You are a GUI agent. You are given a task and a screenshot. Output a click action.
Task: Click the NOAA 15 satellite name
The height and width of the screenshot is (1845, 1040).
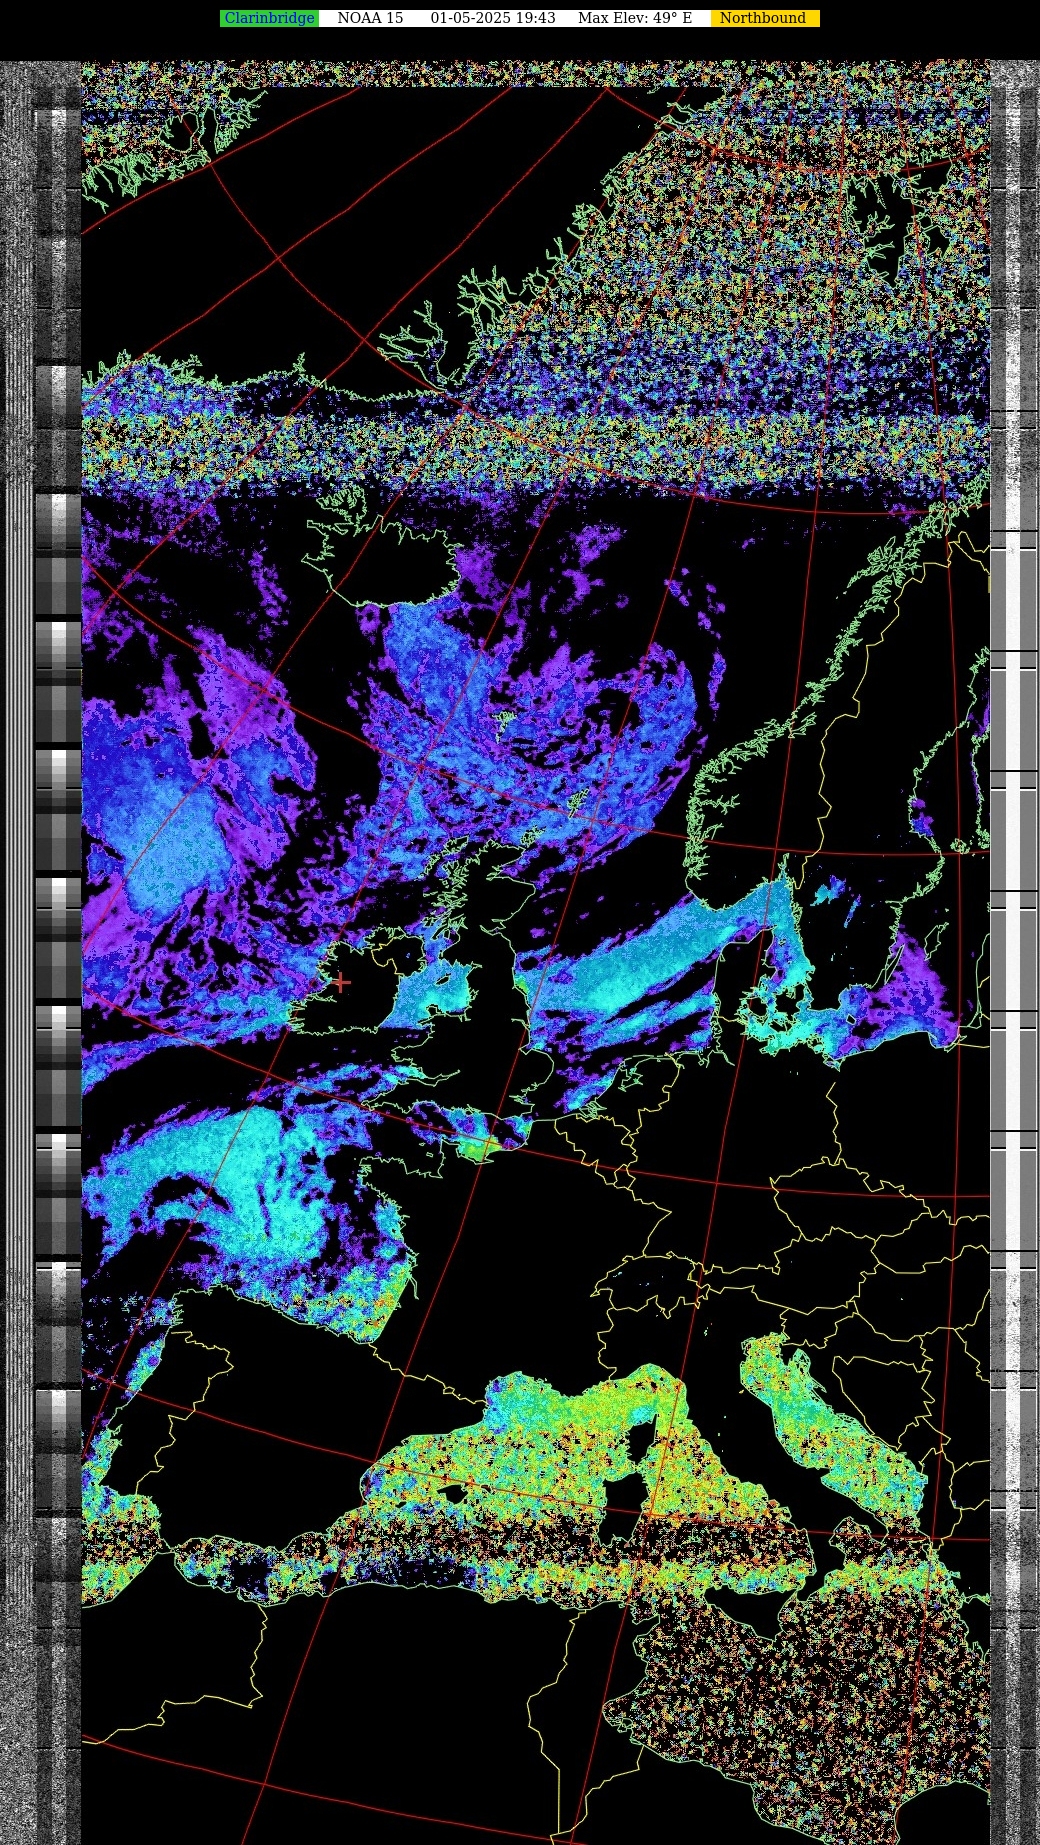(x=370, y=18)
